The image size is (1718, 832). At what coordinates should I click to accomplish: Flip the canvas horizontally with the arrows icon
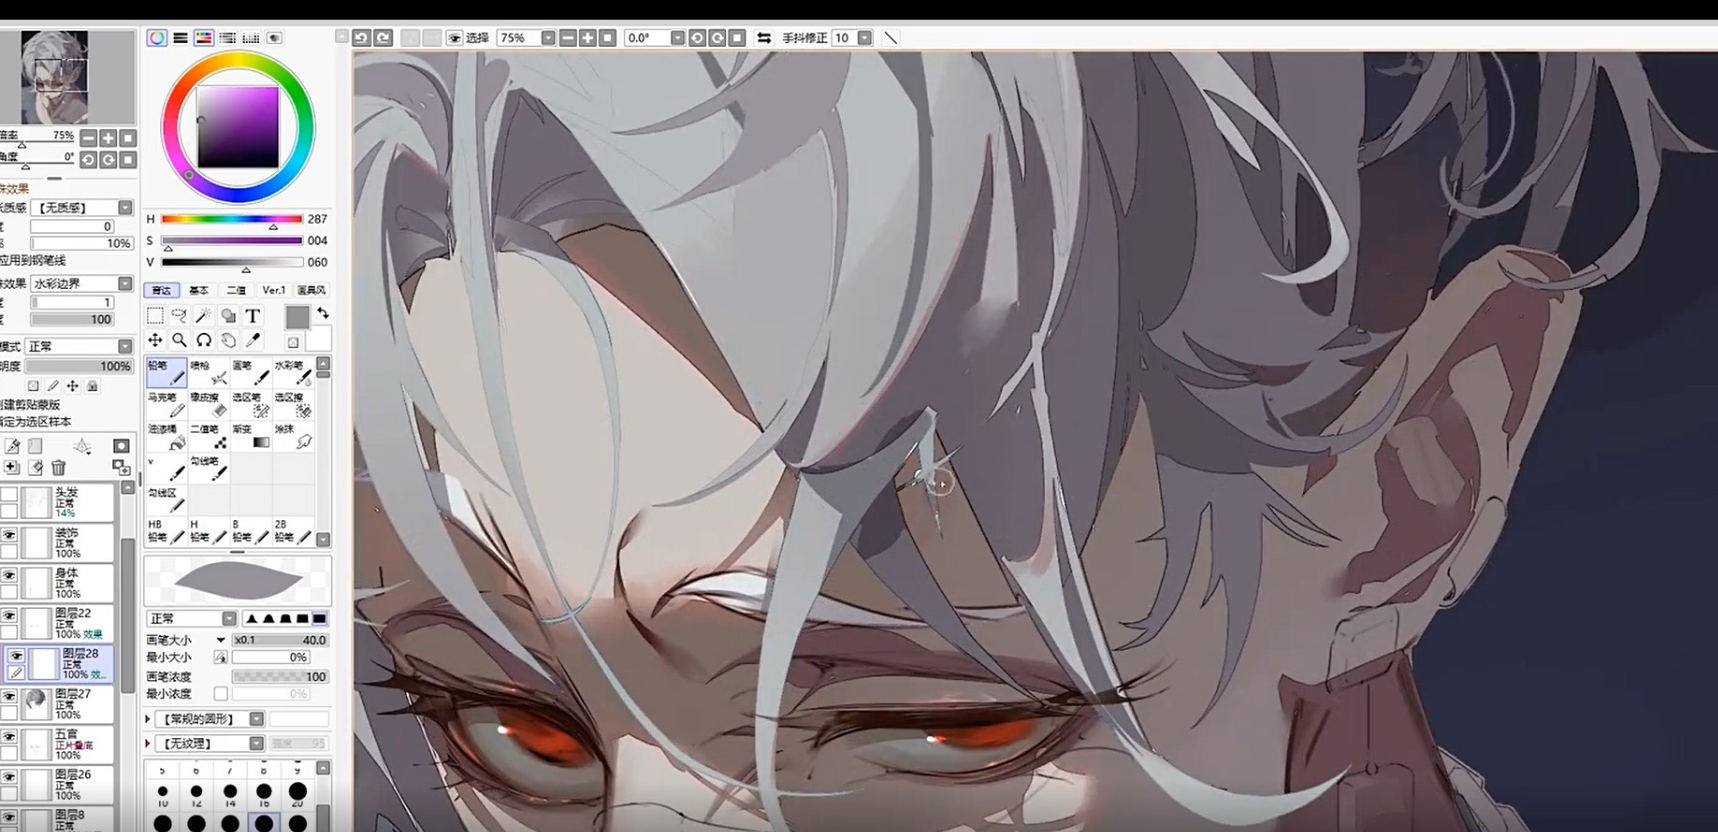764,38
